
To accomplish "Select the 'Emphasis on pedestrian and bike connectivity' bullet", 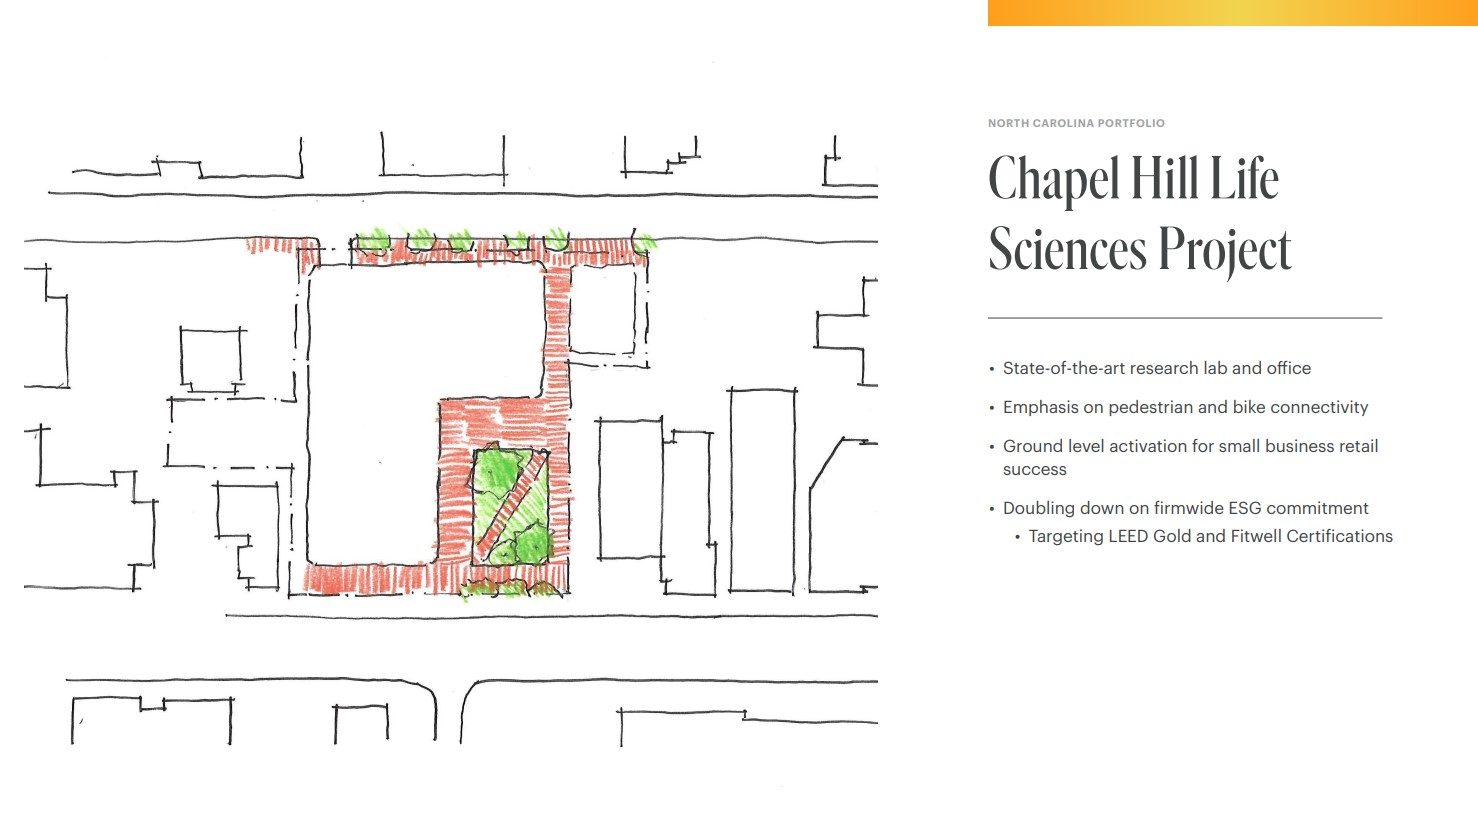I will 1185,407.
